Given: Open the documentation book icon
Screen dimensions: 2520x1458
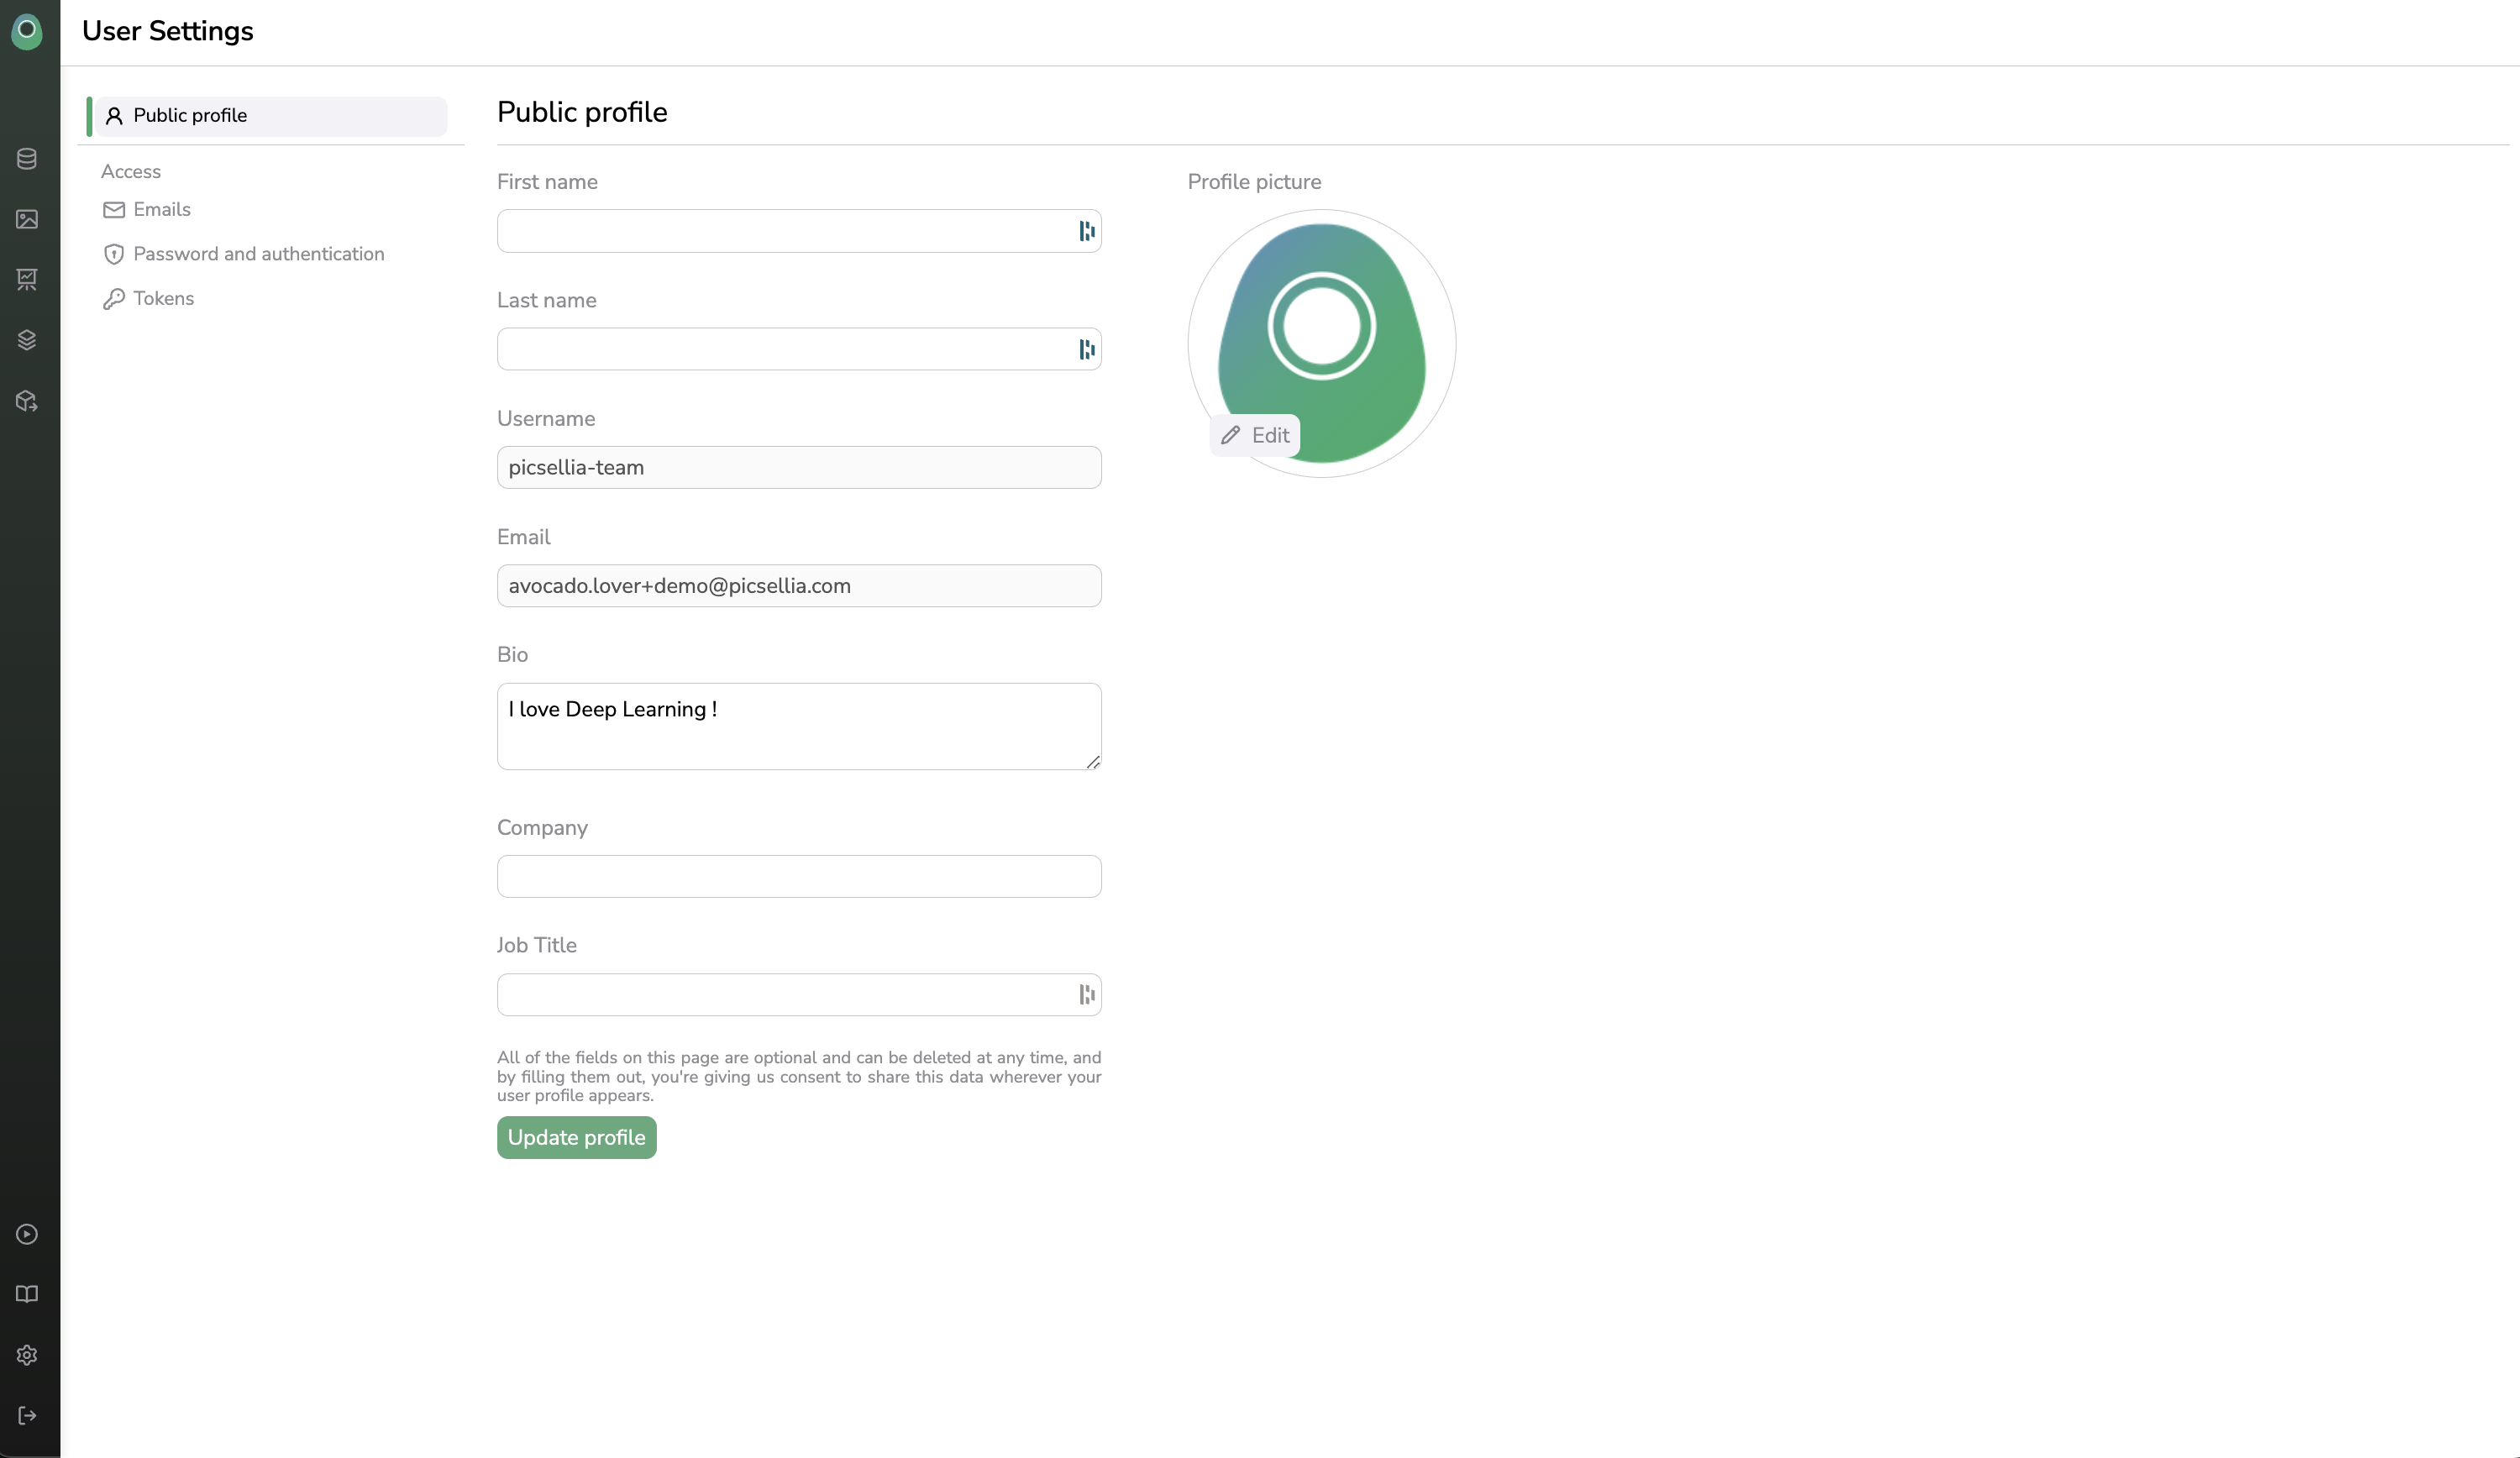Looking at the screenshot, I should tap(27, 1294).
